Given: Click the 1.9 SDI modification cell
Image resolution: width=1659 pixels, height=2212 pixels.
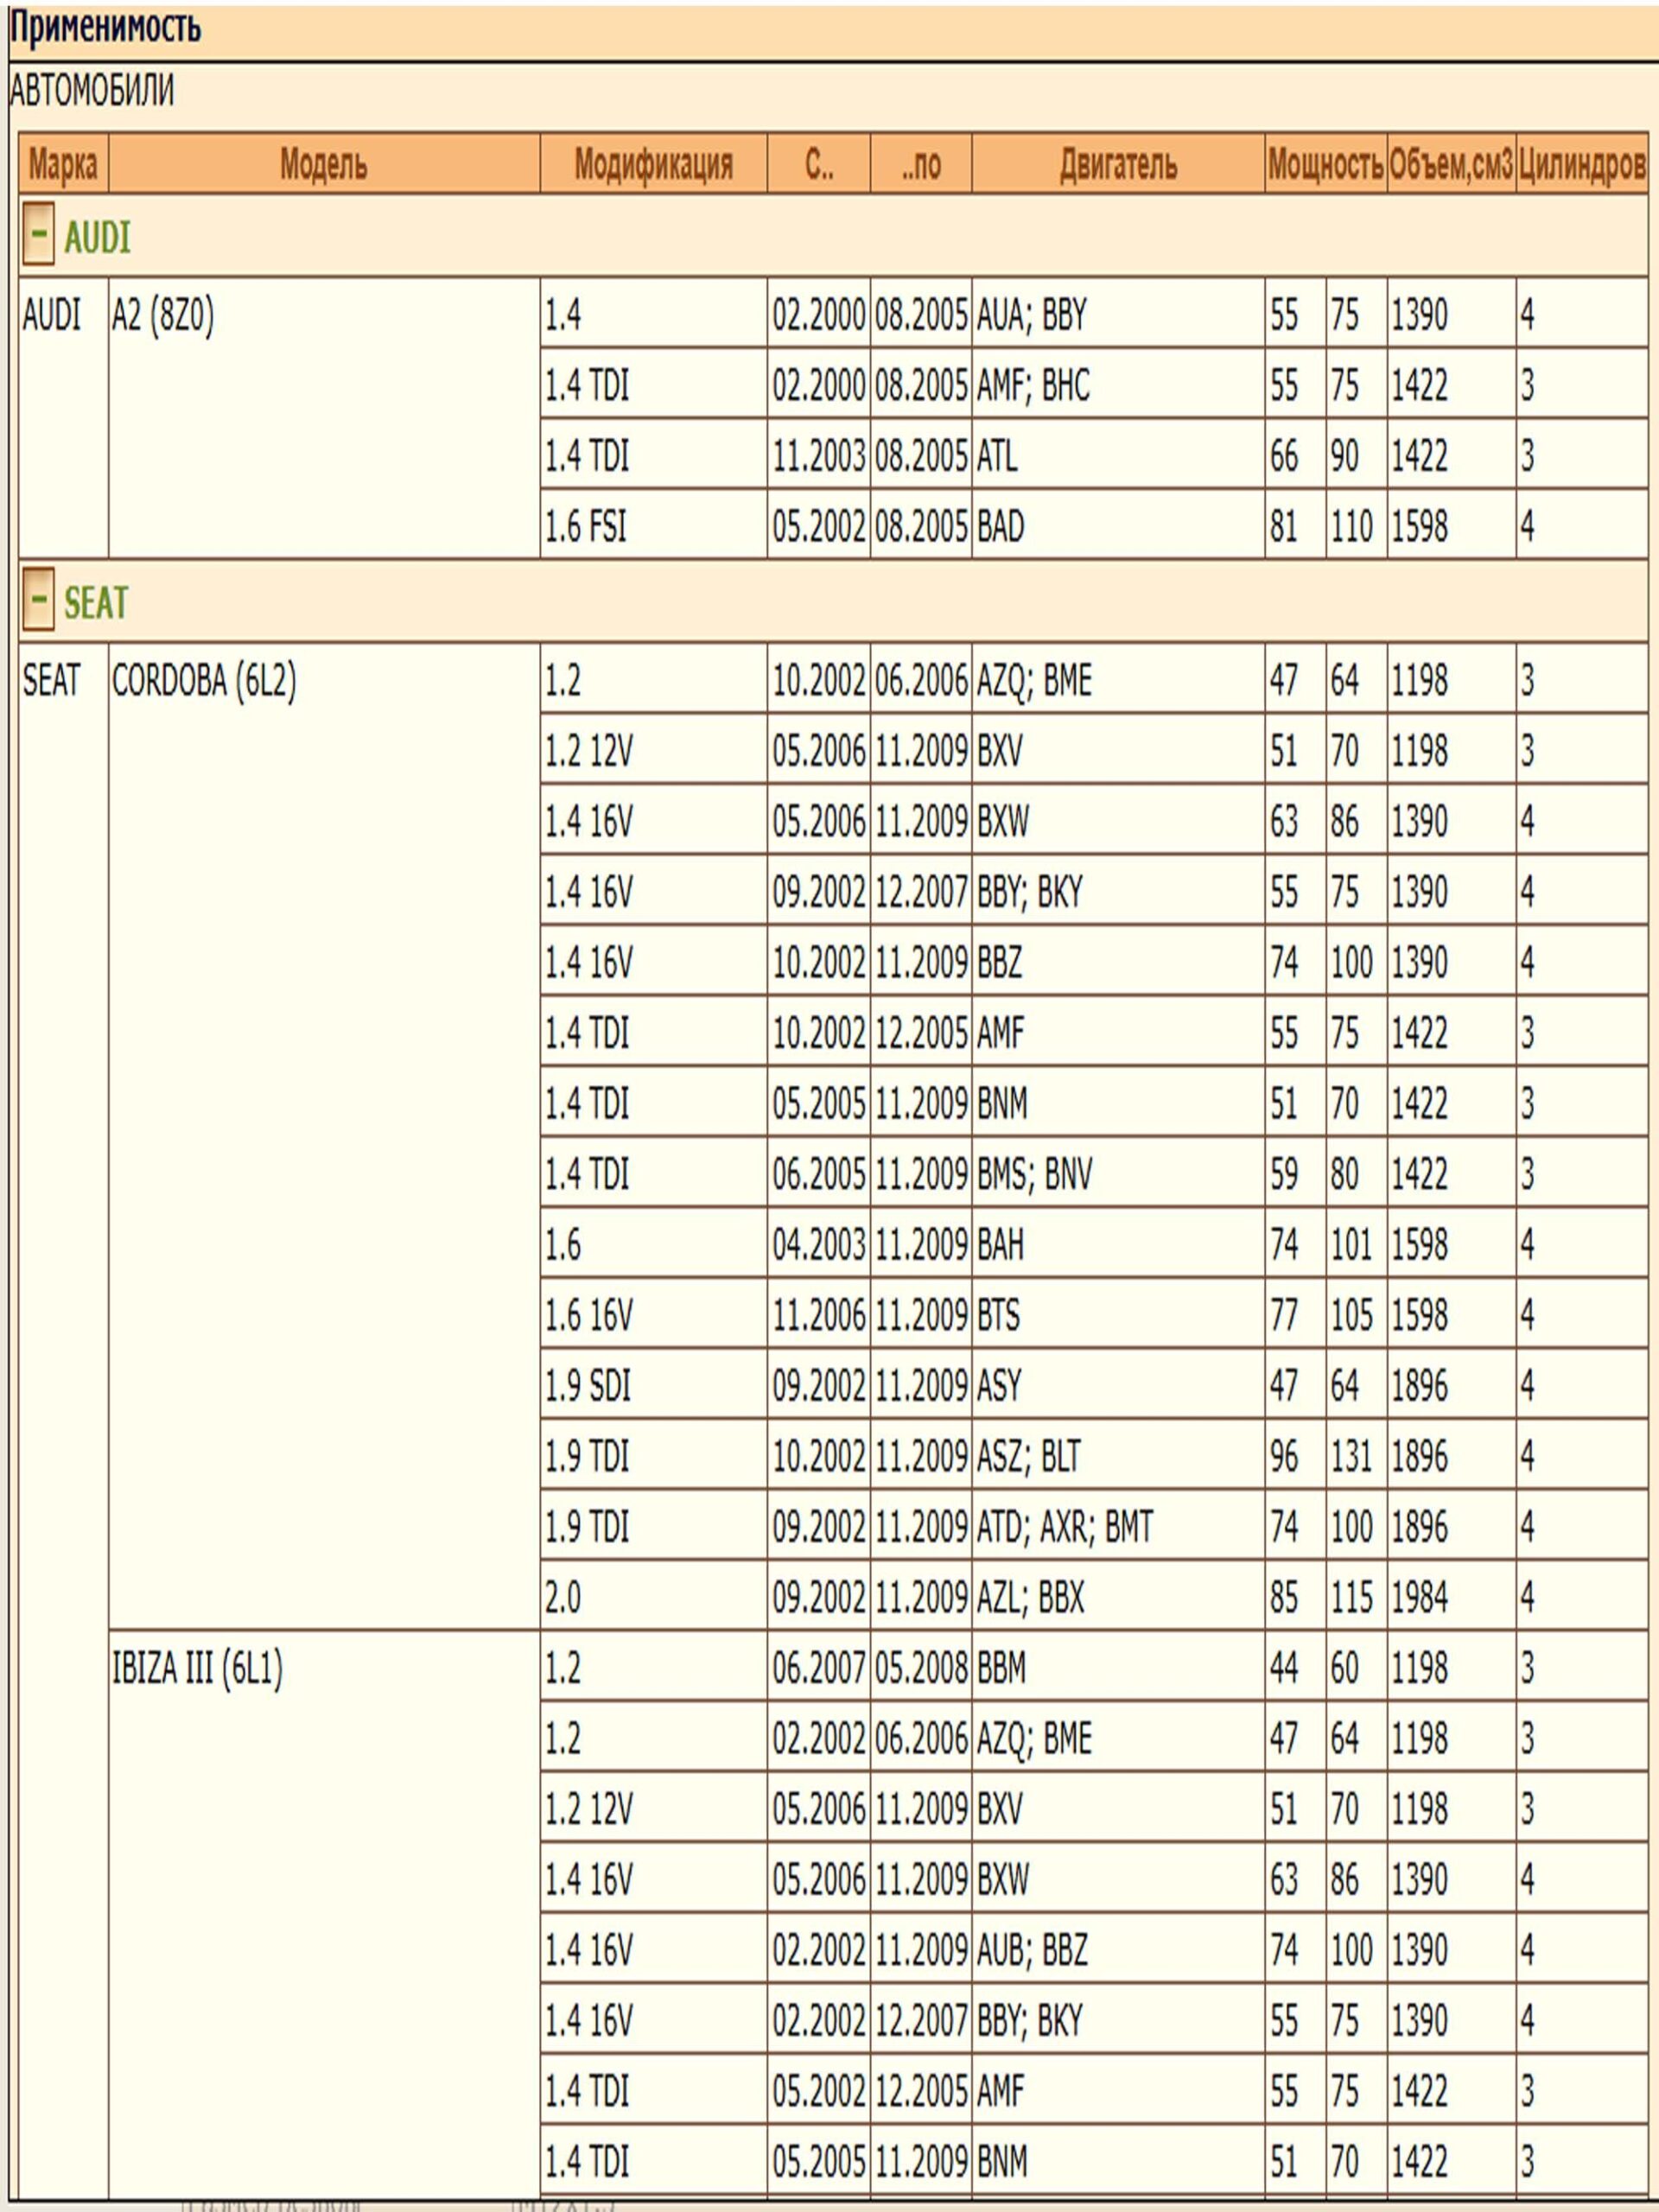Looking at the screenshot, I should [588, 1386].
